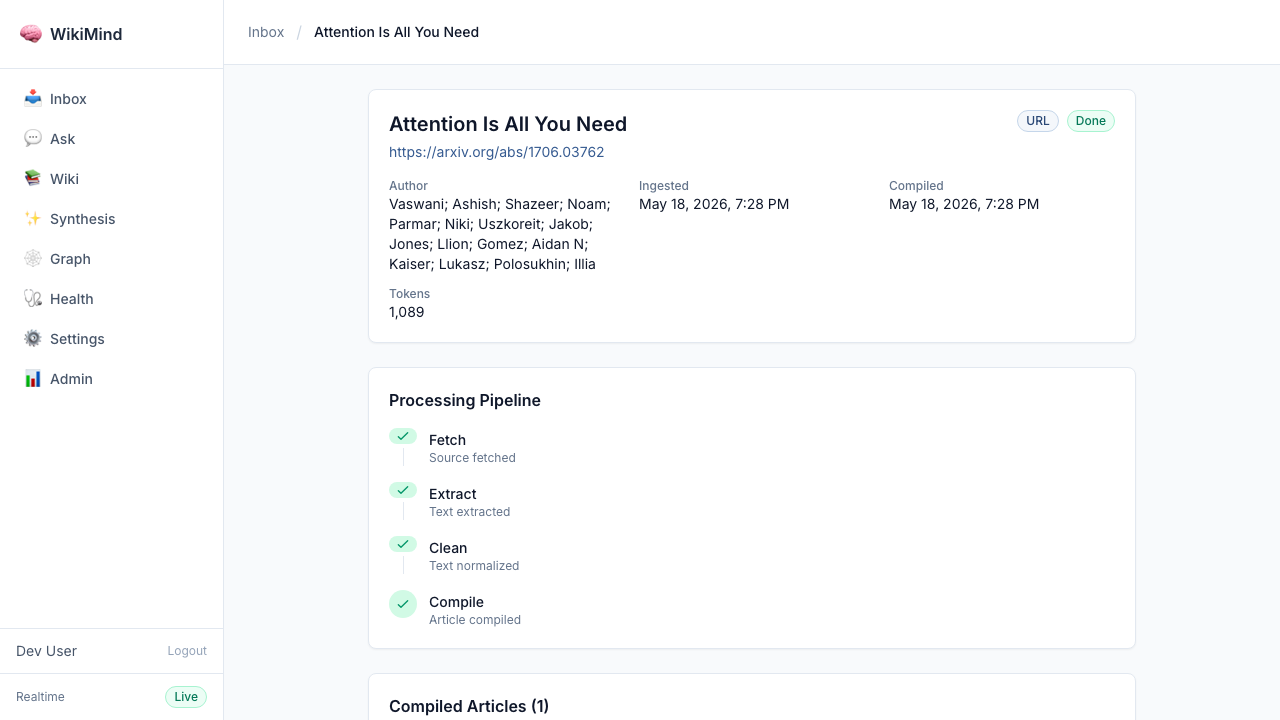The width and height of the screenshot is (1280, 720).
Task: Open the Graph view
Action: click(112, 259)
